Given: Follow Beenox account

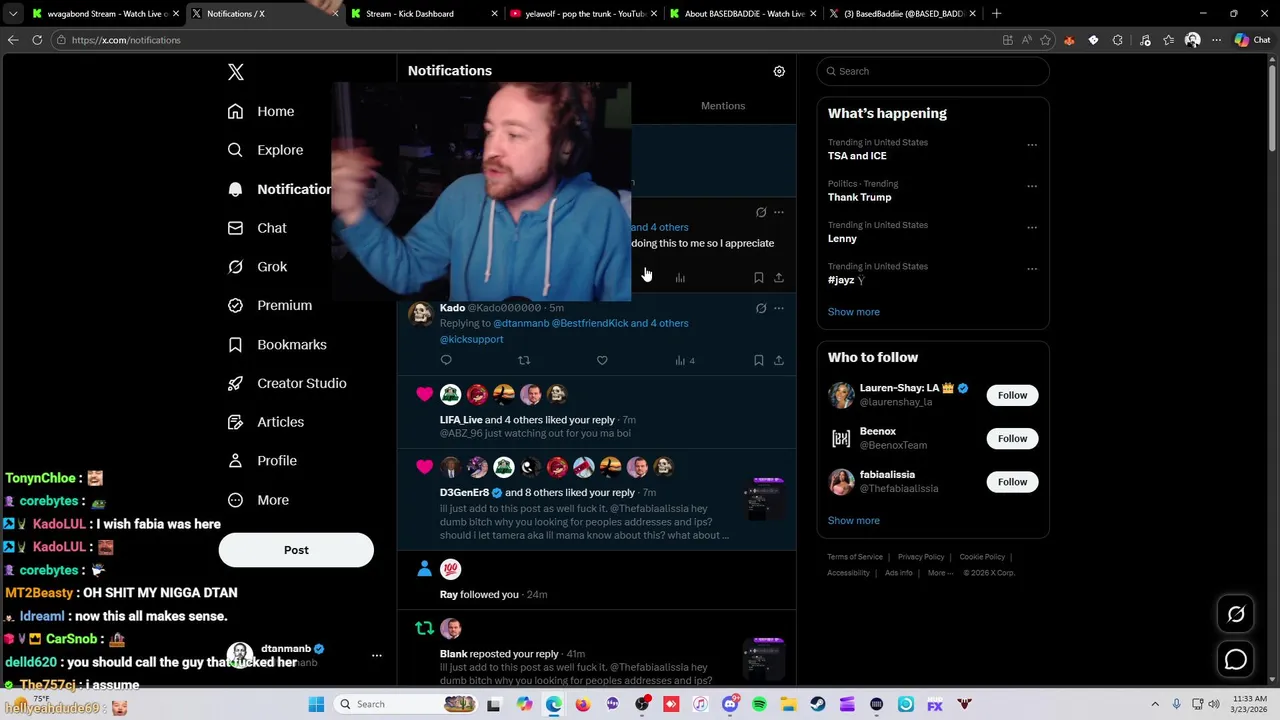Looking at the screenshot, I should [1012, 438].
